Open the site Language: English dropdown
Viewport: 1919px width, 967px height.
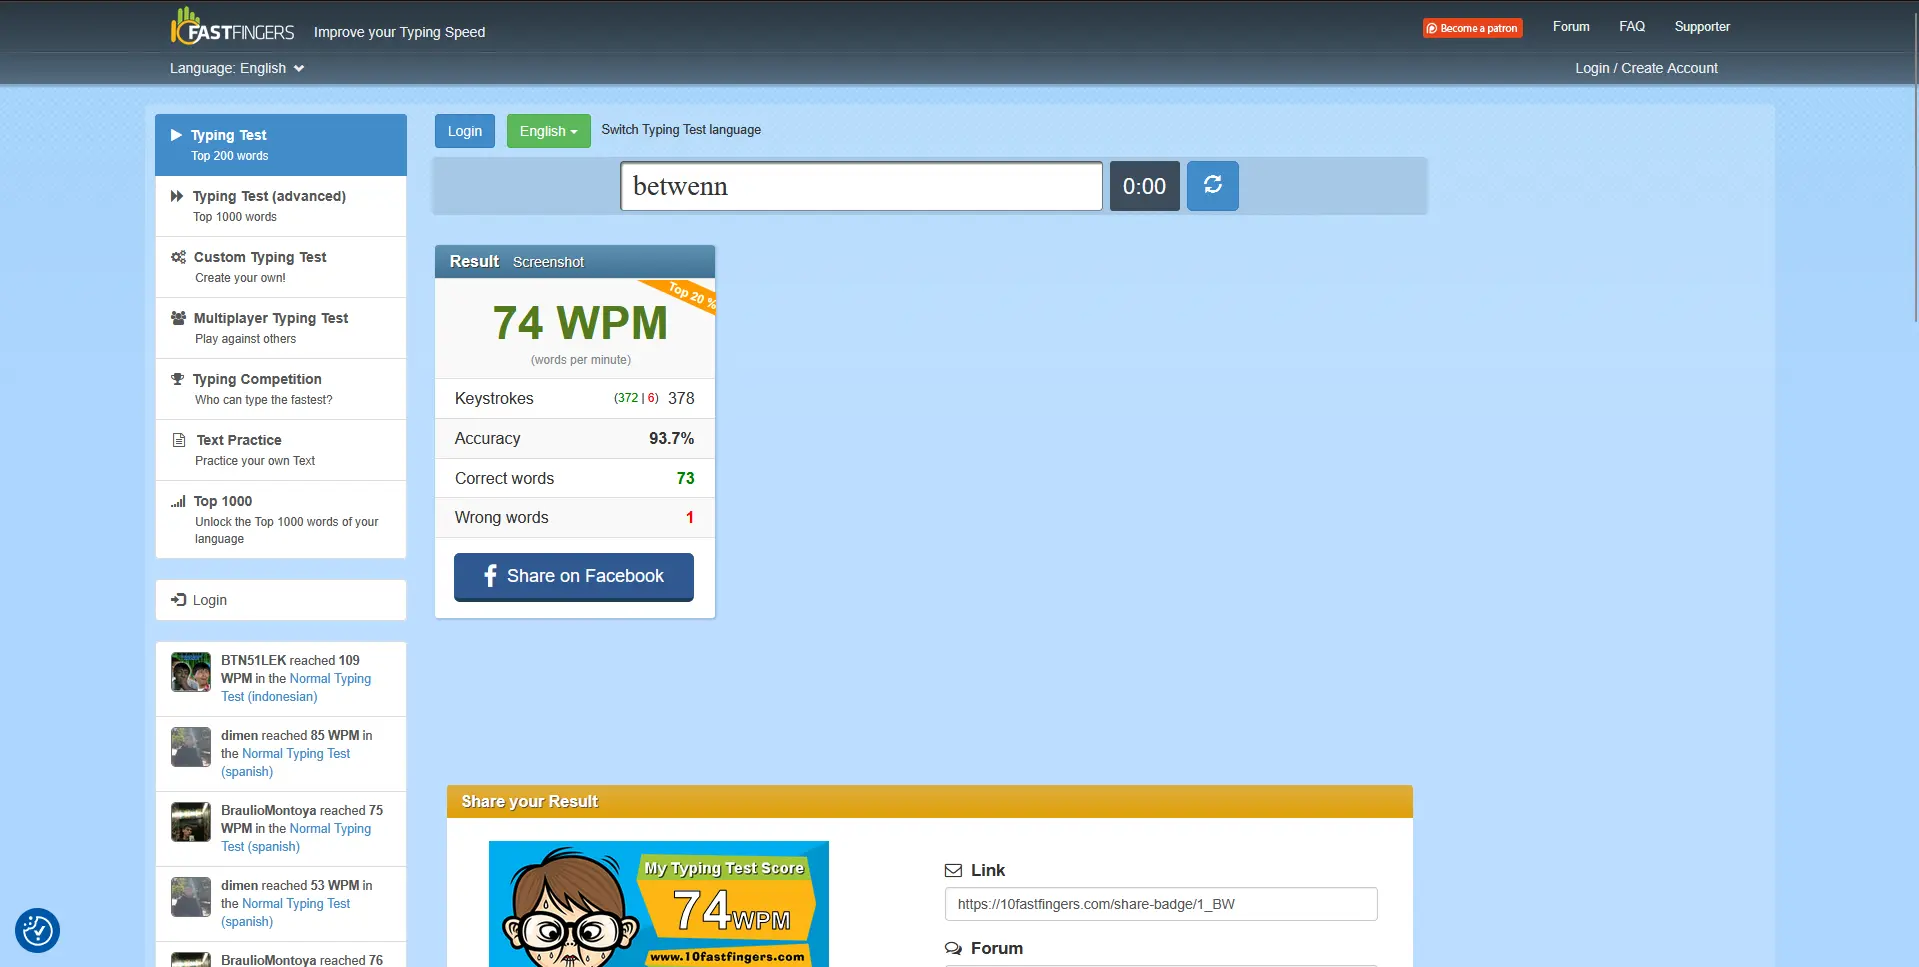(237, 68)
